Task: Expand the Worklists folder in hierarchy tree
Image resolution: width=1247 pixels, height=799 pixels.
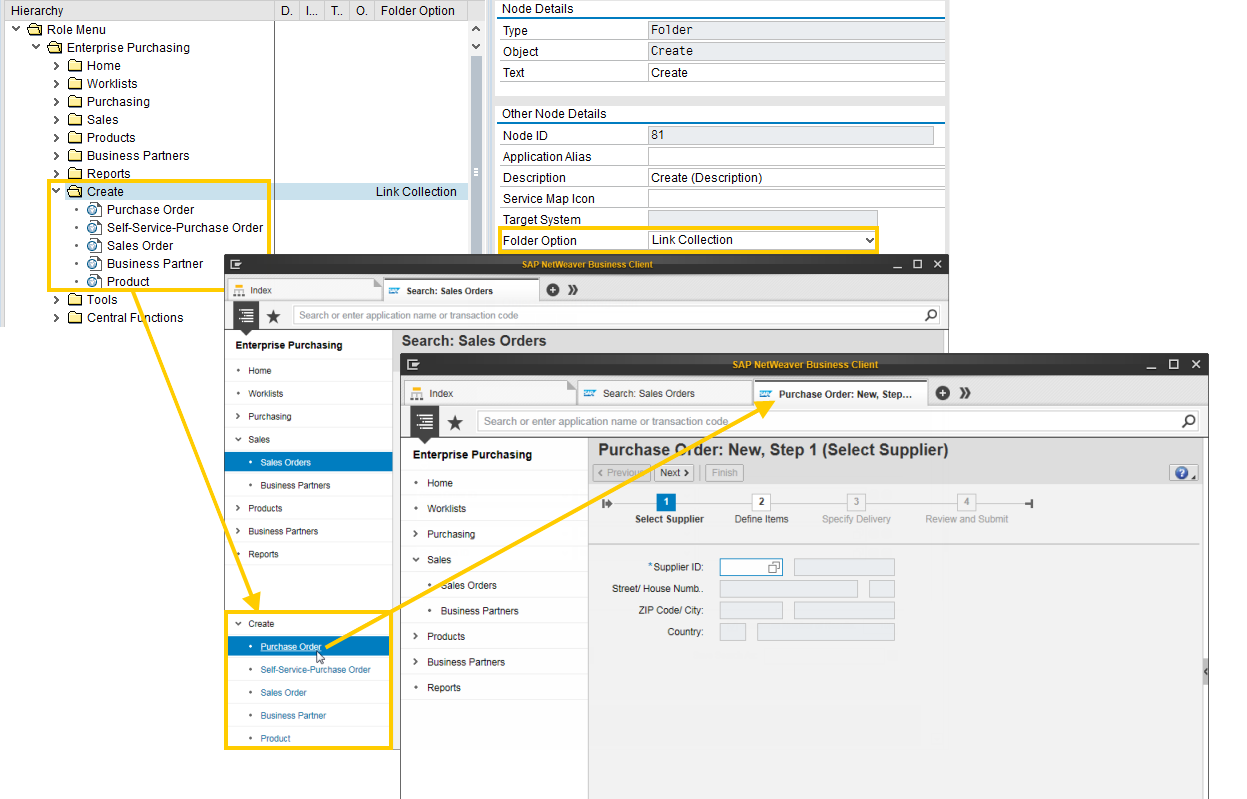Action: pos(56,84)
